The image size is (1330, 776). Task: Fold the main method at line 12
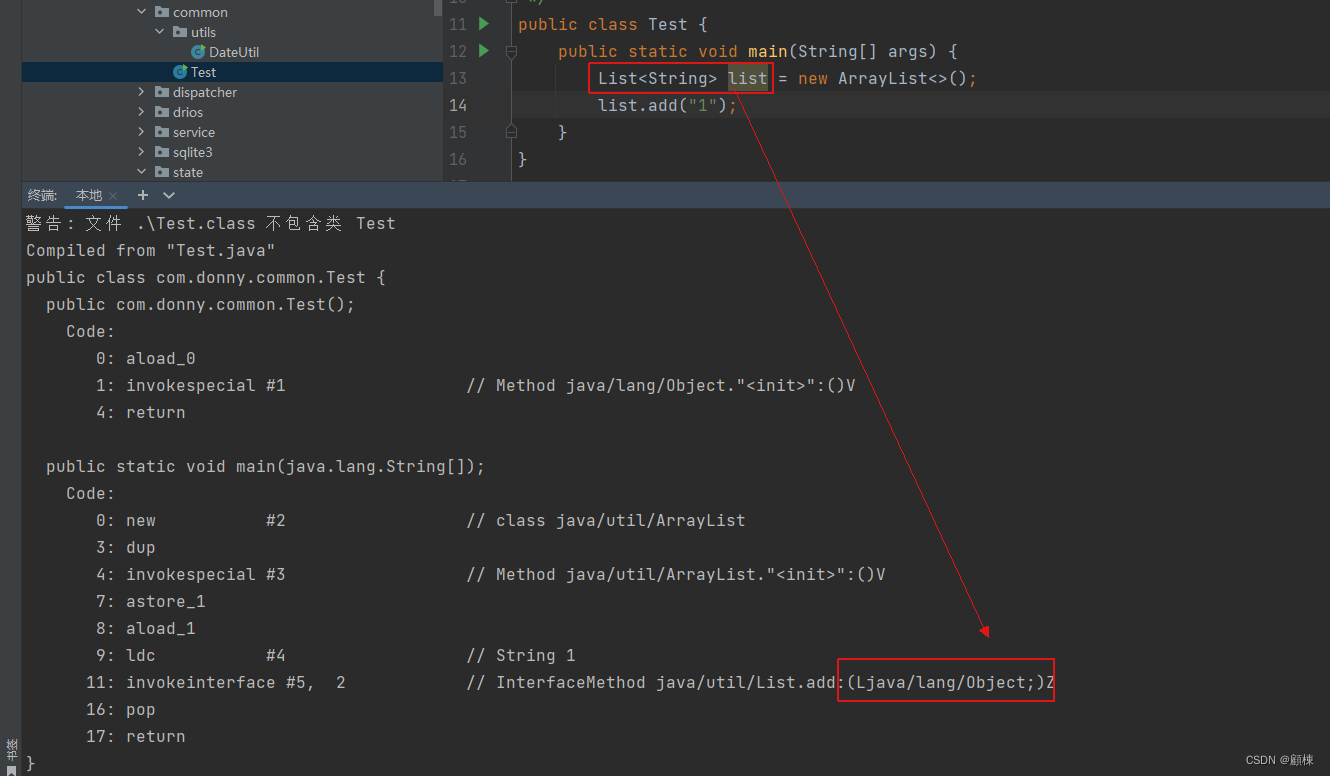point(511,50)
